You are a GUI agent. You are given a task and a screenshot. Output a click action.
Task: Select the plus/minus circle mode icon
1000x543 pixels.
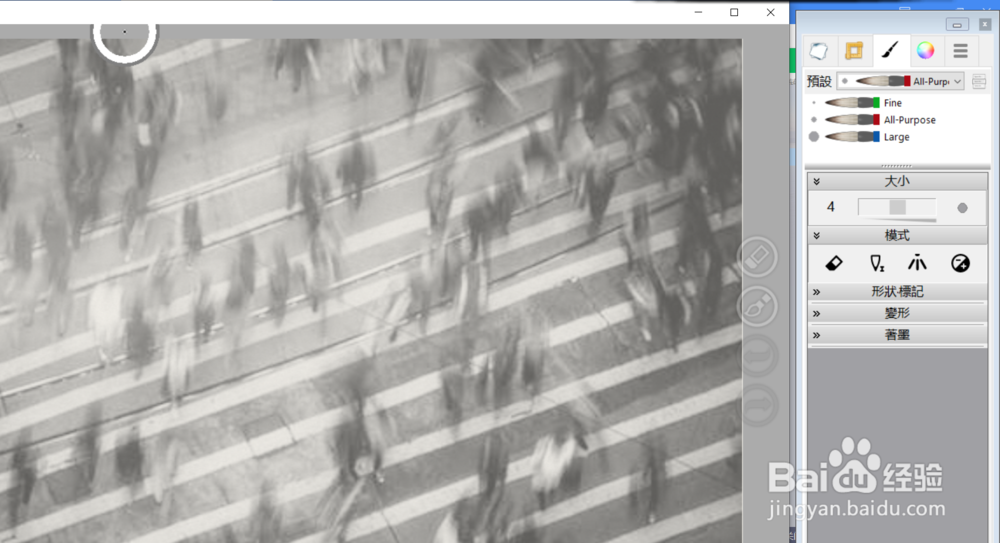pyautogui.click(x=960, y=263)
